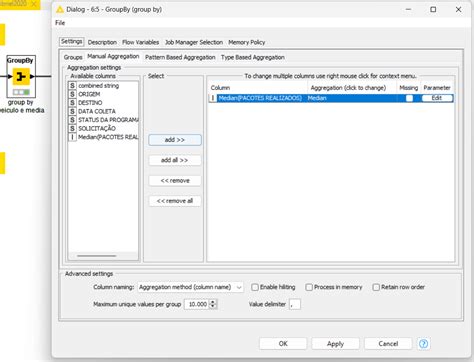The width and height of the screenshot is (474, 362).
Task: Select DATA COLETA in available columns
Action: [103, 111]
